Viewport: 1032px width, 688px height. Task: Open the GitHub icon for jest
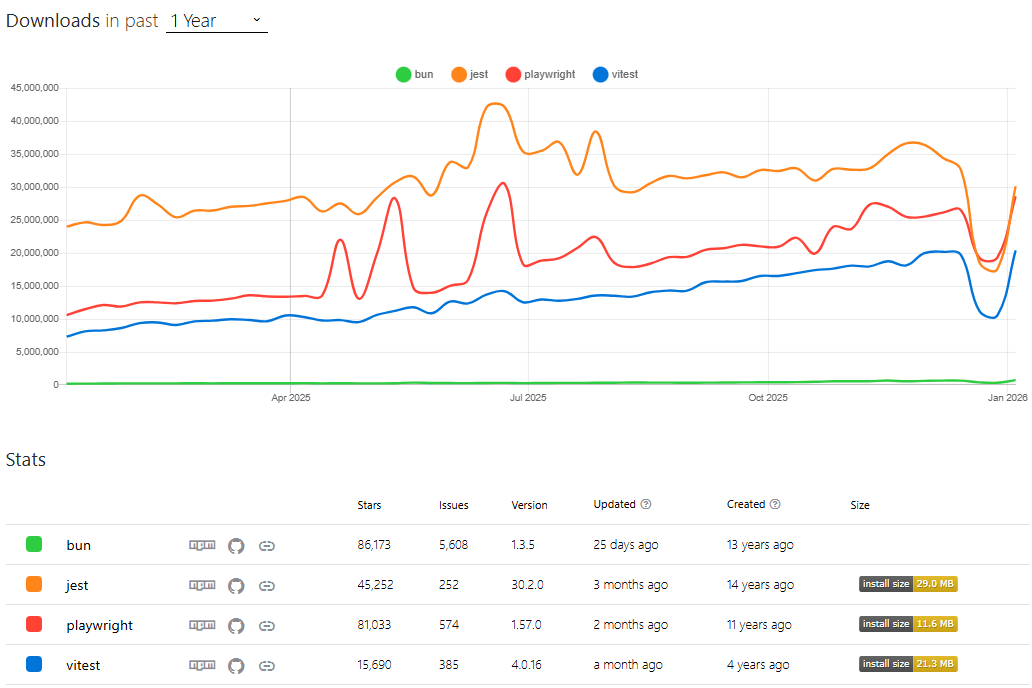(236, 586)
